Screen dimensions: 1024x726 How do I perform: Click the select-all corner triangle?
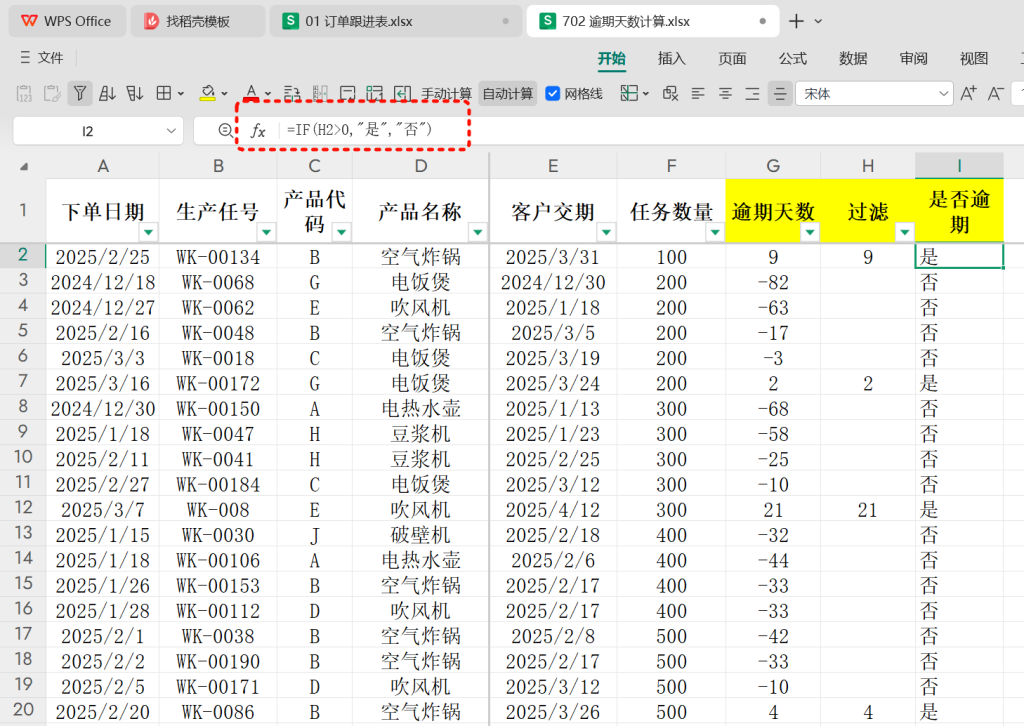point(24,166)
